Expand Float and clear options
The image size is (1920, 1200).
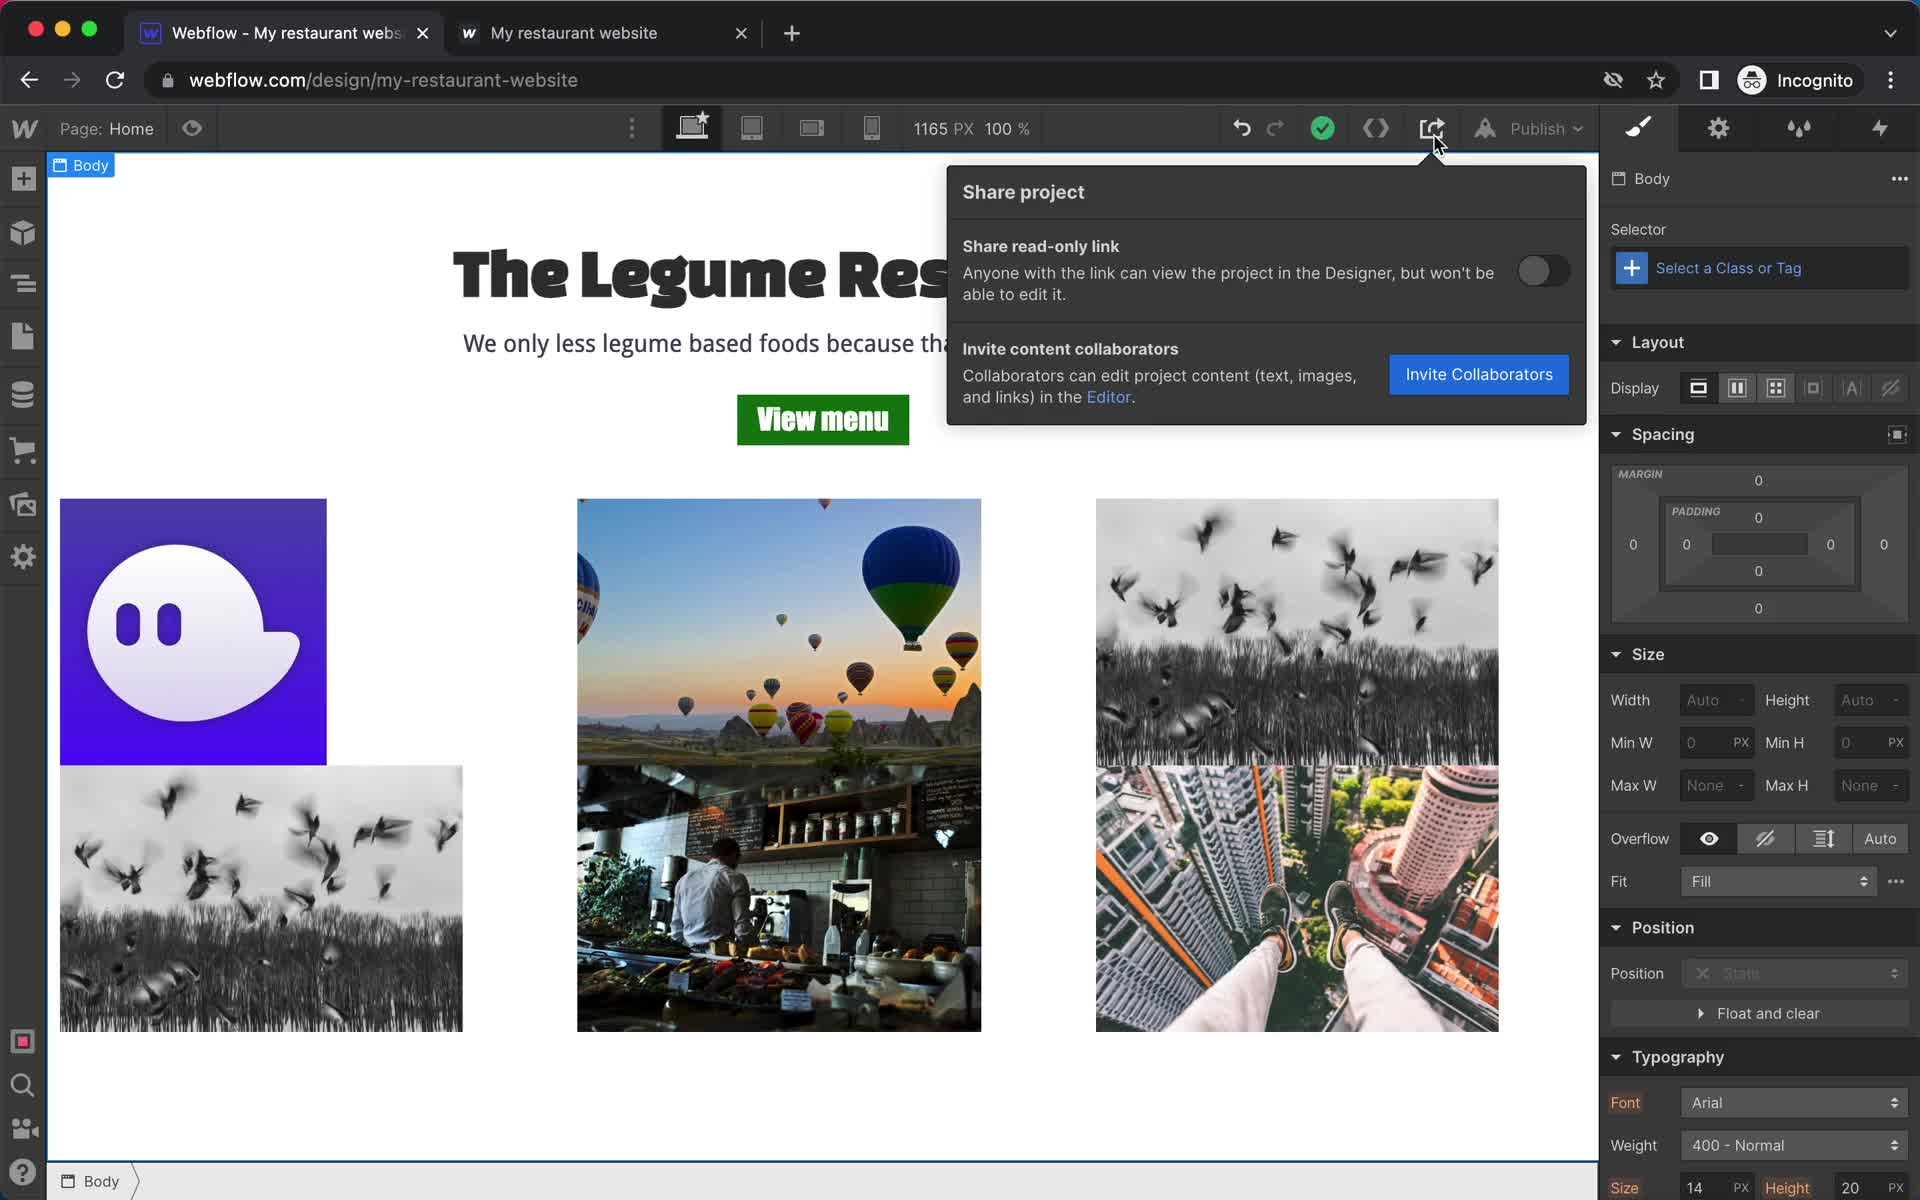tap(1759, 1014)
